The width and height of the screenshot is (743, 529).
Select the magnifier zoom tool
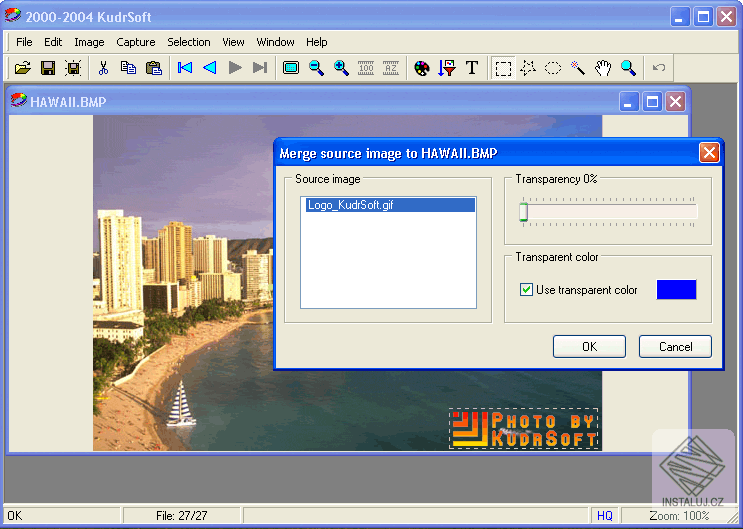628,68
